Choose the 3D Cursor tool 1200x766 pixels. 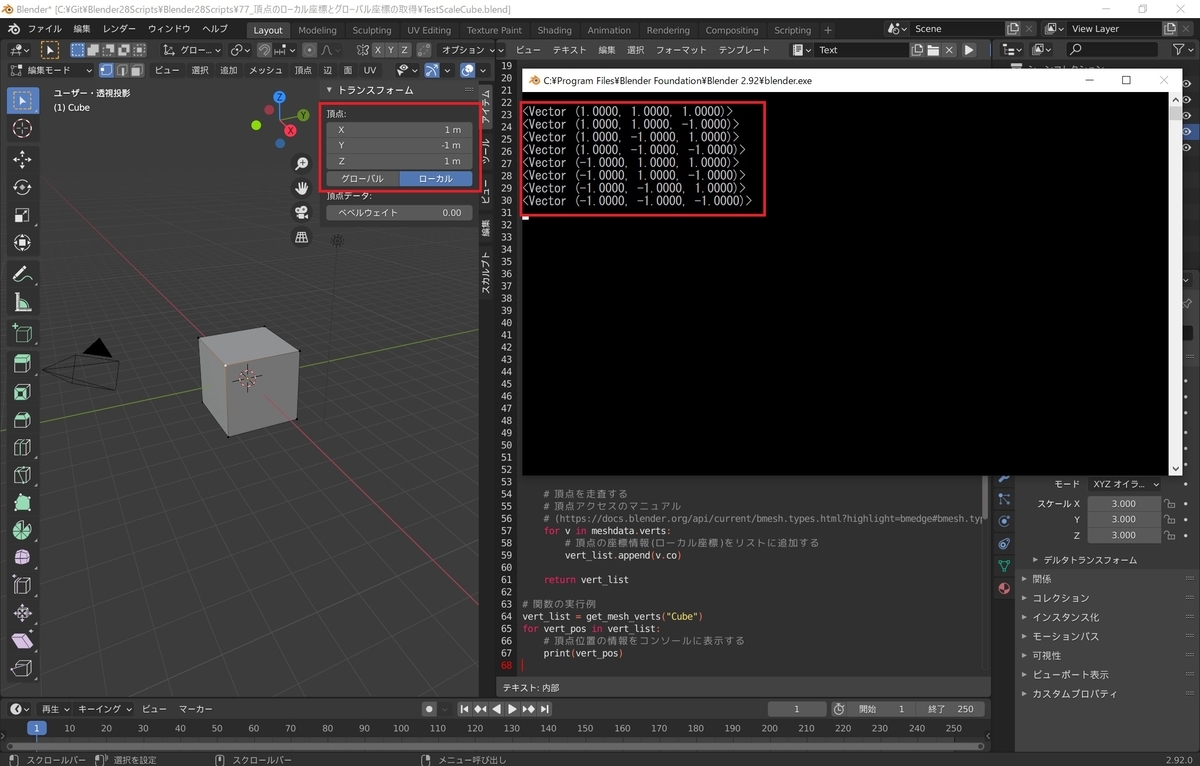point(22,129)
